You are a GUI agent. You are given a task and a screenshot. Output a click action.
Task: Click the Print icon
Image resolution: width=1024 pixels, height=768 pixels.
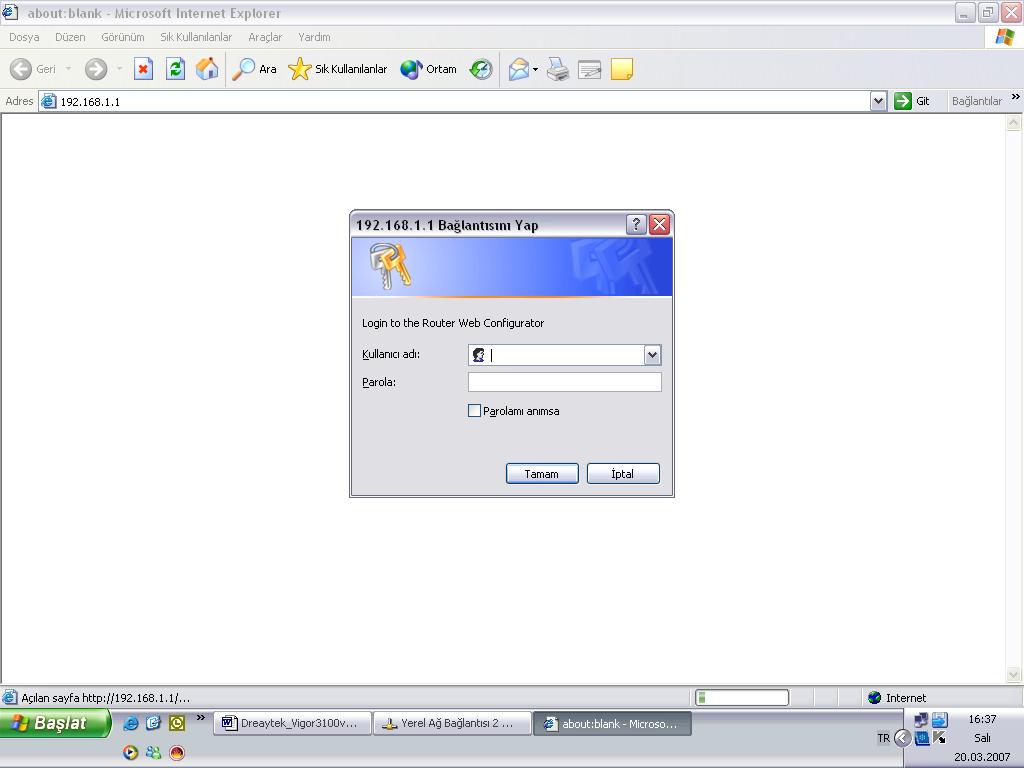pos(558,69)
